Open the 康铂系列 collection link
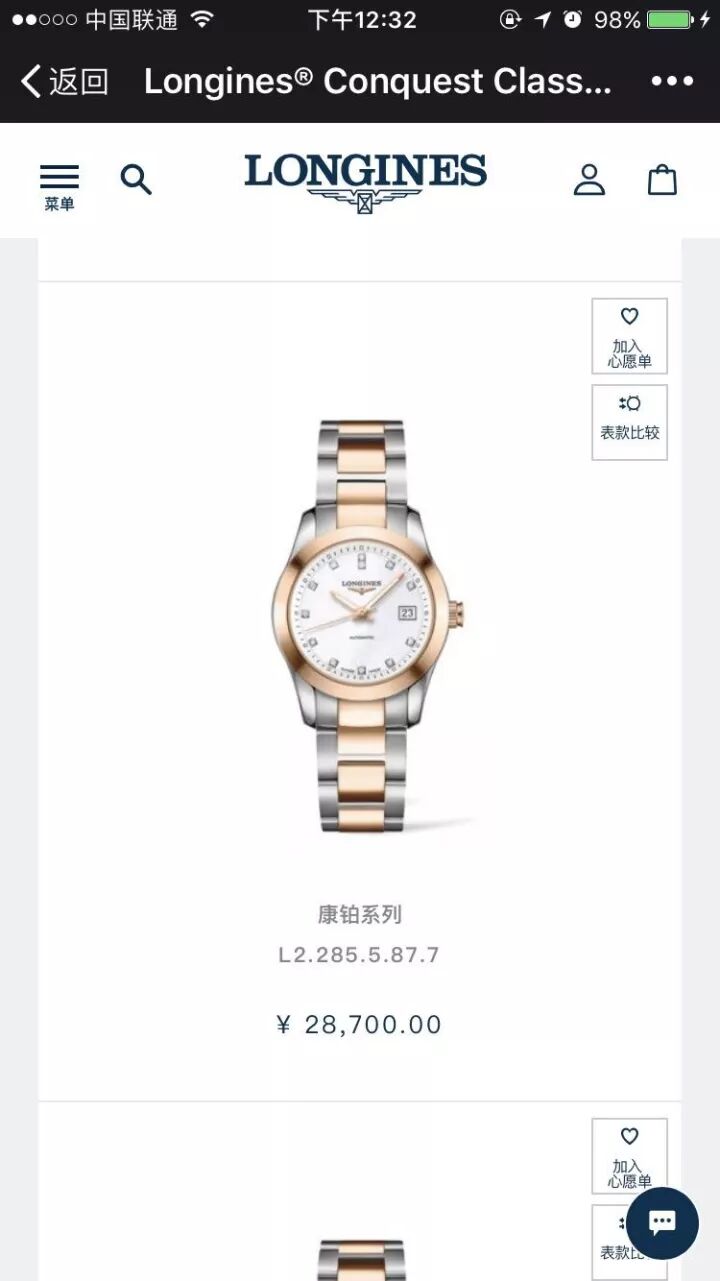 [x=360, y=914]
